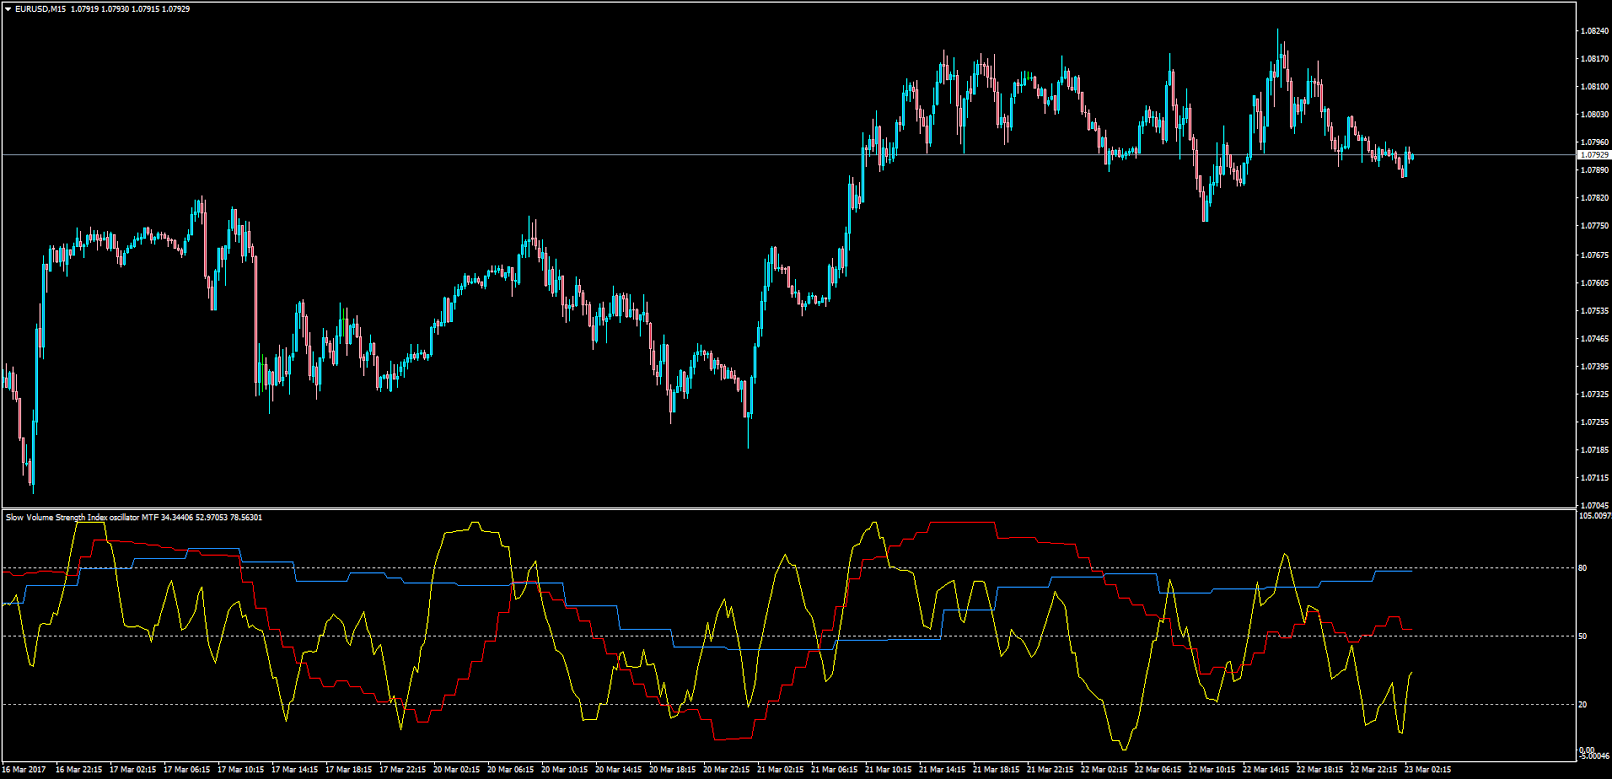The width and height of the screenshot is (1612, 779).
Task: Click the 22 Mar 14:15 time label
Action: click(x=1266, y=770)
